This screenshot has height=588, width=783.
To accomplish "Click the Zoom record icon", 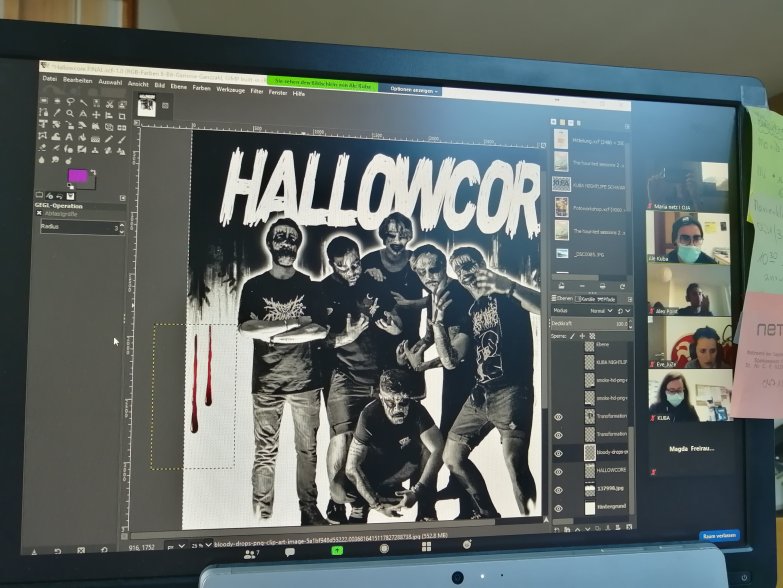I will (384, 549).
